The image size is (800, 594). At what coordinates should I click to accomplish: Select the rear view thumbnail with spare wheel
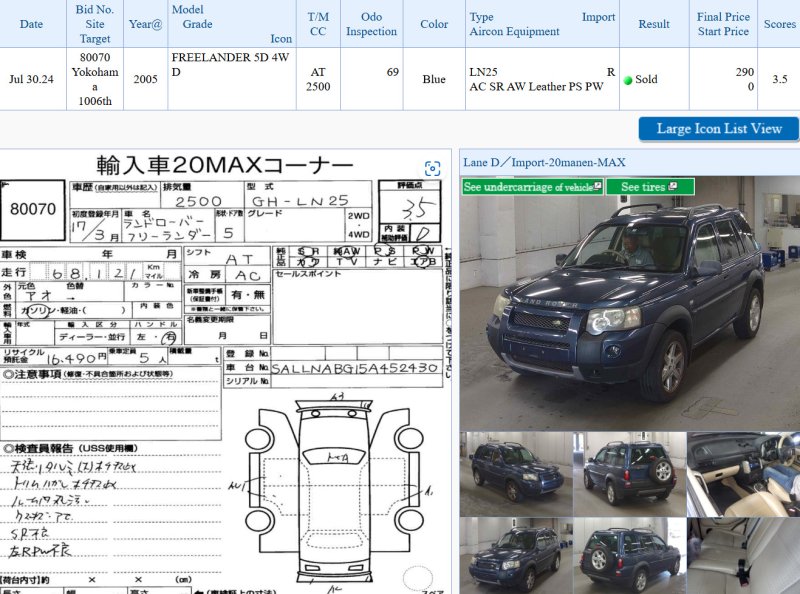tap(628, 473)
